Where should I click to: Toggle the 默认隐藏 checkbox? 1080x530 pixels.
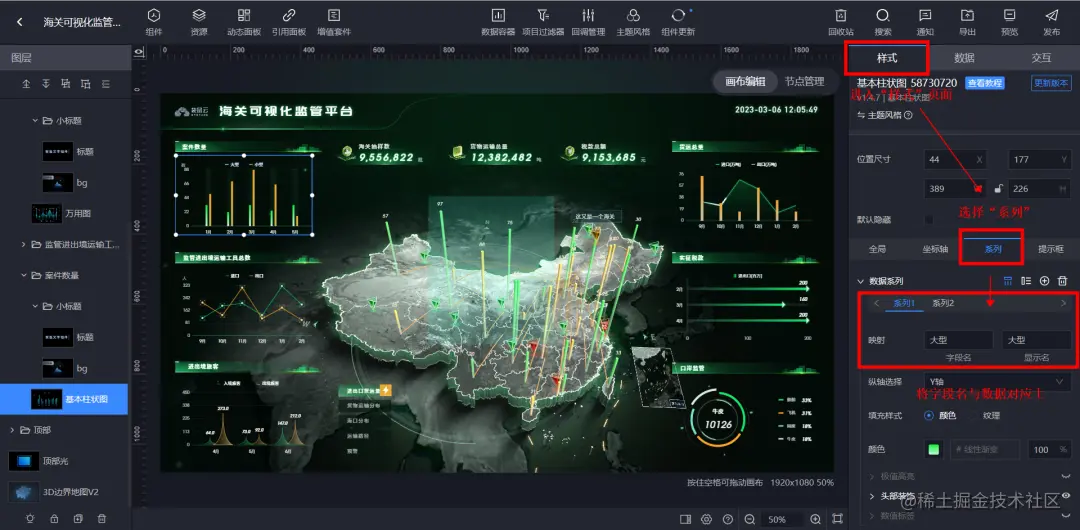(x=929, y=219)
